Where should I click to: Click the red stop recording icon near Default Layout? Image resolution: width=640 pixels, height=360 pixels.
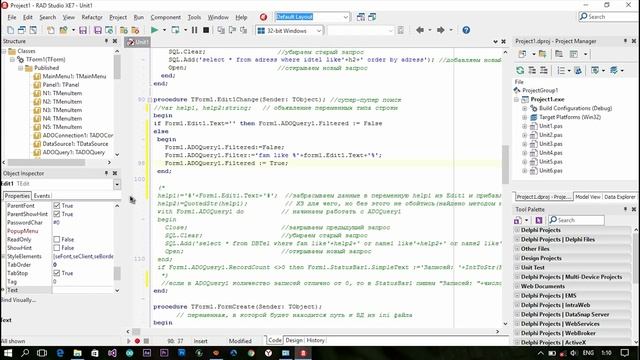pyautogui.click(x=263, y=17)
